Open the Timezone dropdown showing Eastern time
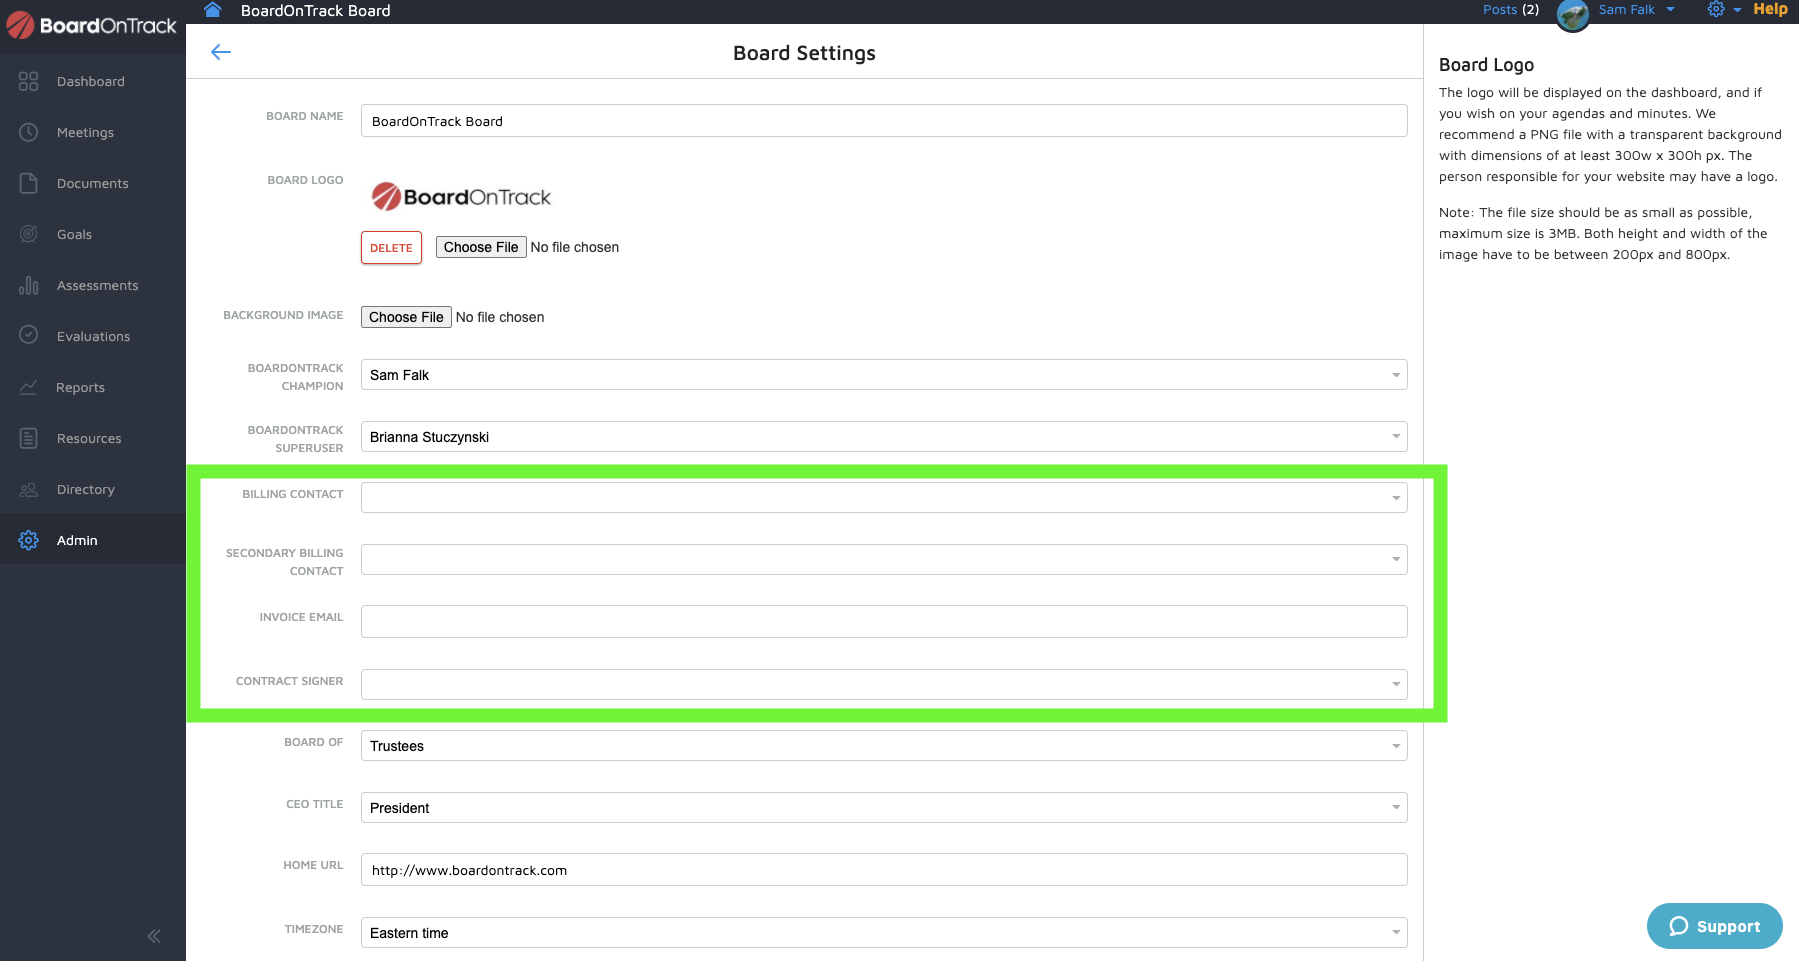 click(884, 933)
